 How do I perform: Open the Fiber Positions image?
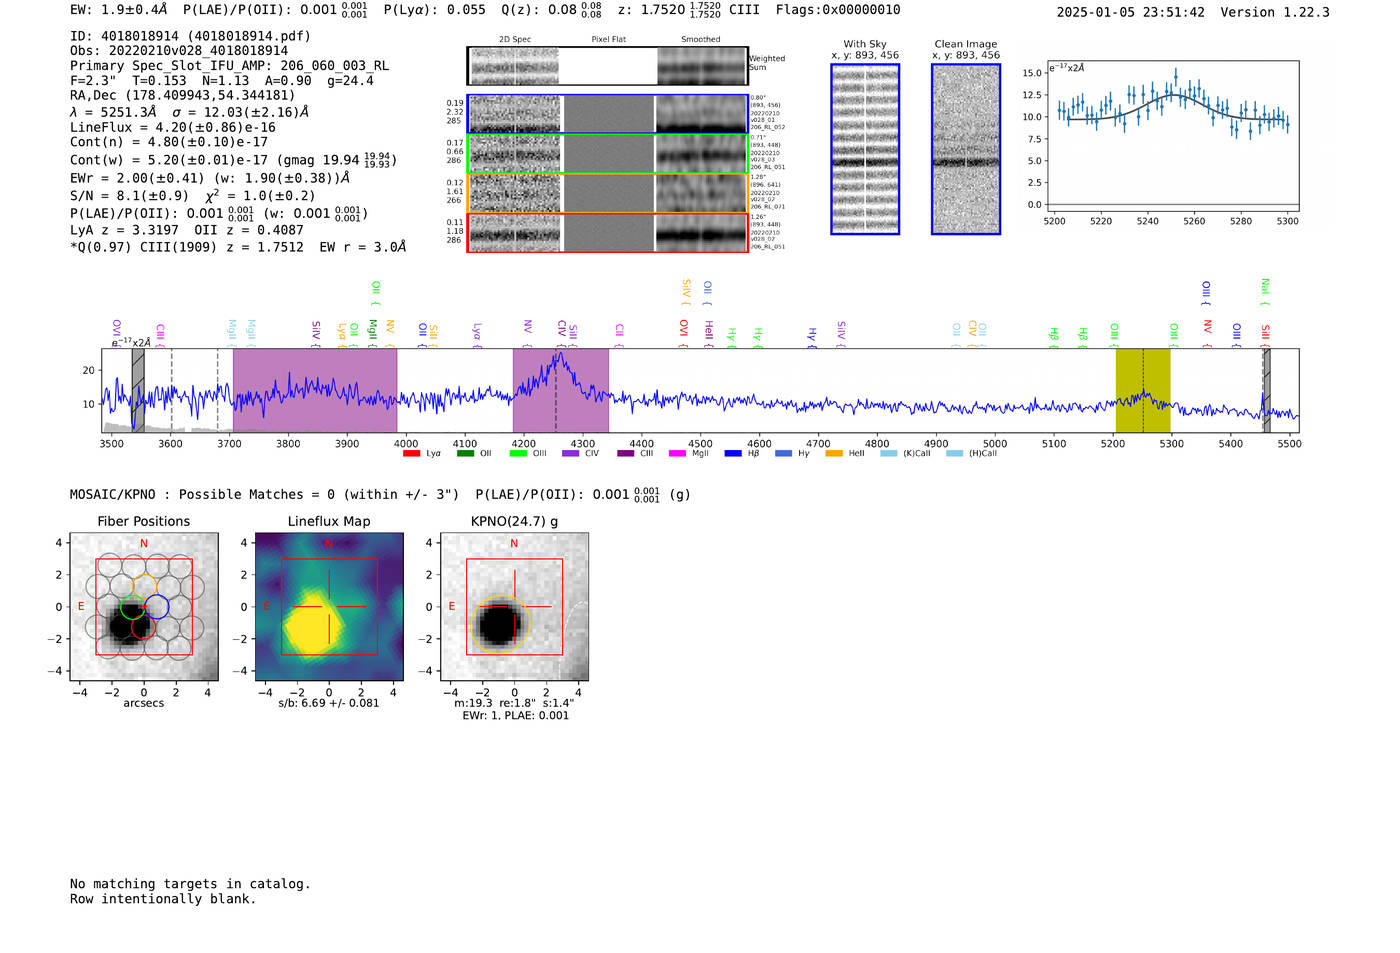(x=144, y=607)
